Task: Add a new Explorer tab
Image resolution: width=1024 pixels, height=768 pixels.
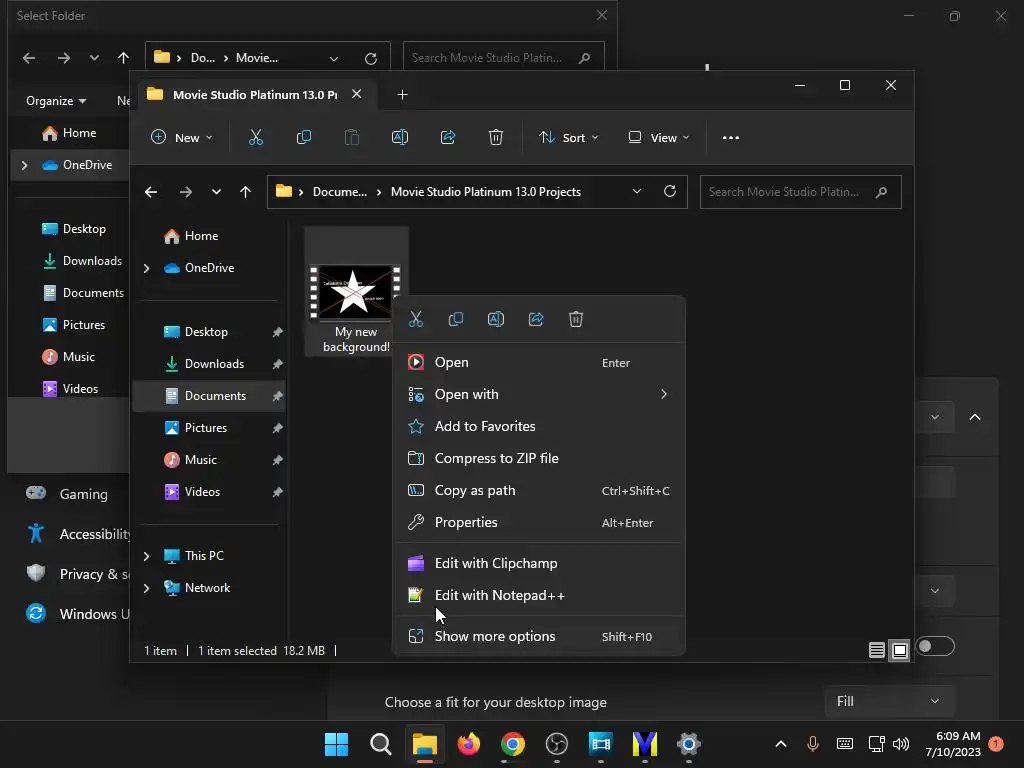Action: click(x=402, y=95)
